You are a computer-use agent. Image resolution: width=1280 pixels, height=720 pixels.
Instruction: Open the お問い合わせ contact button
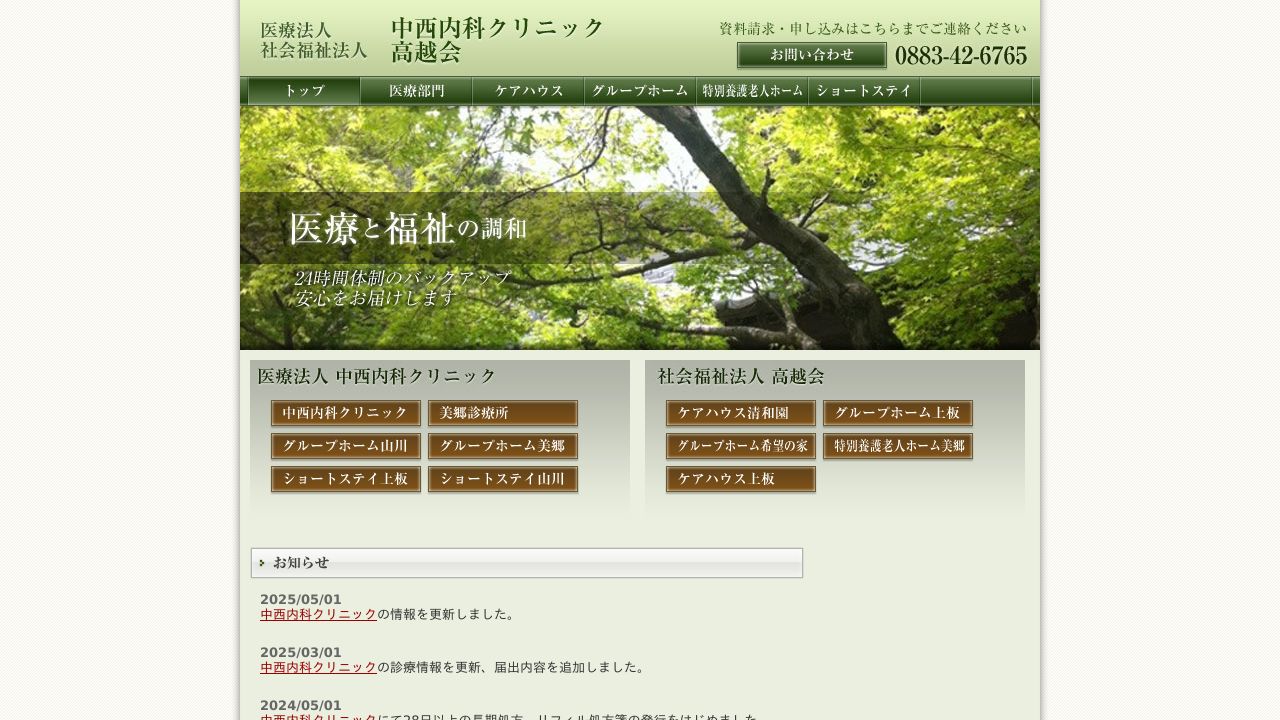point(812,56)
